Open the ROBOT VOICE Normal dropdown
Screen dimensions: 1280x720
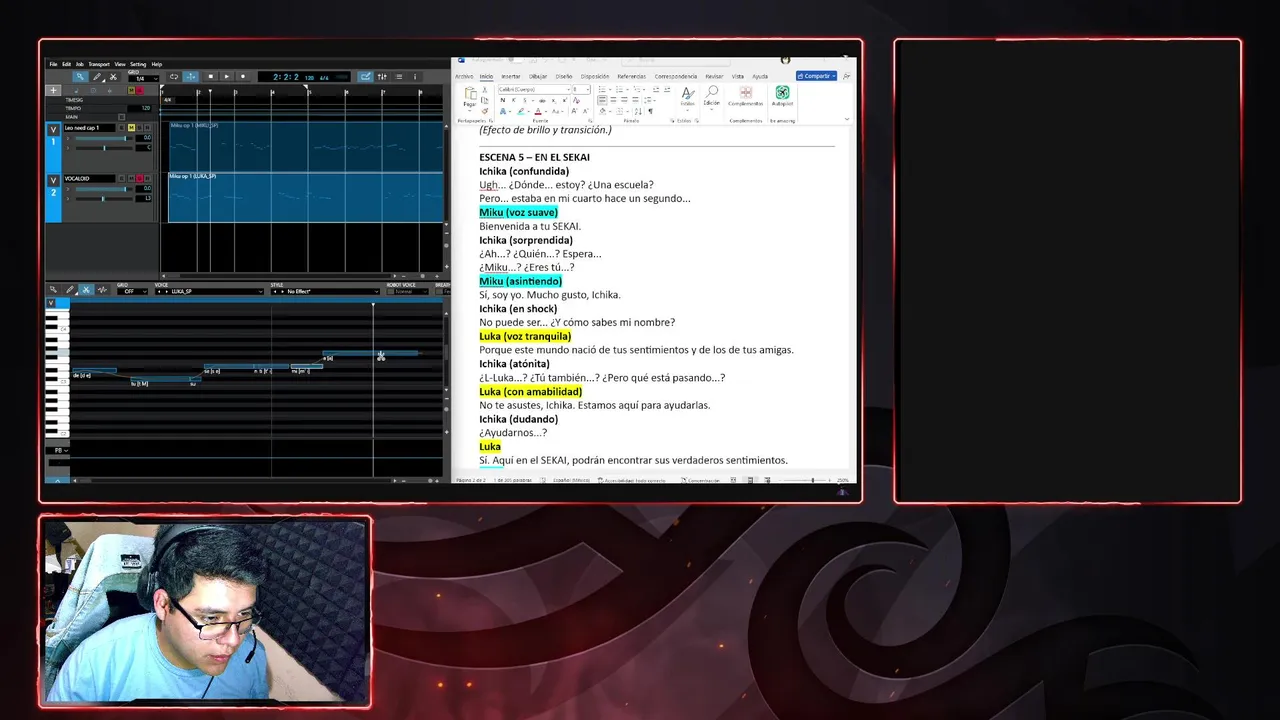tap(411, 291)
